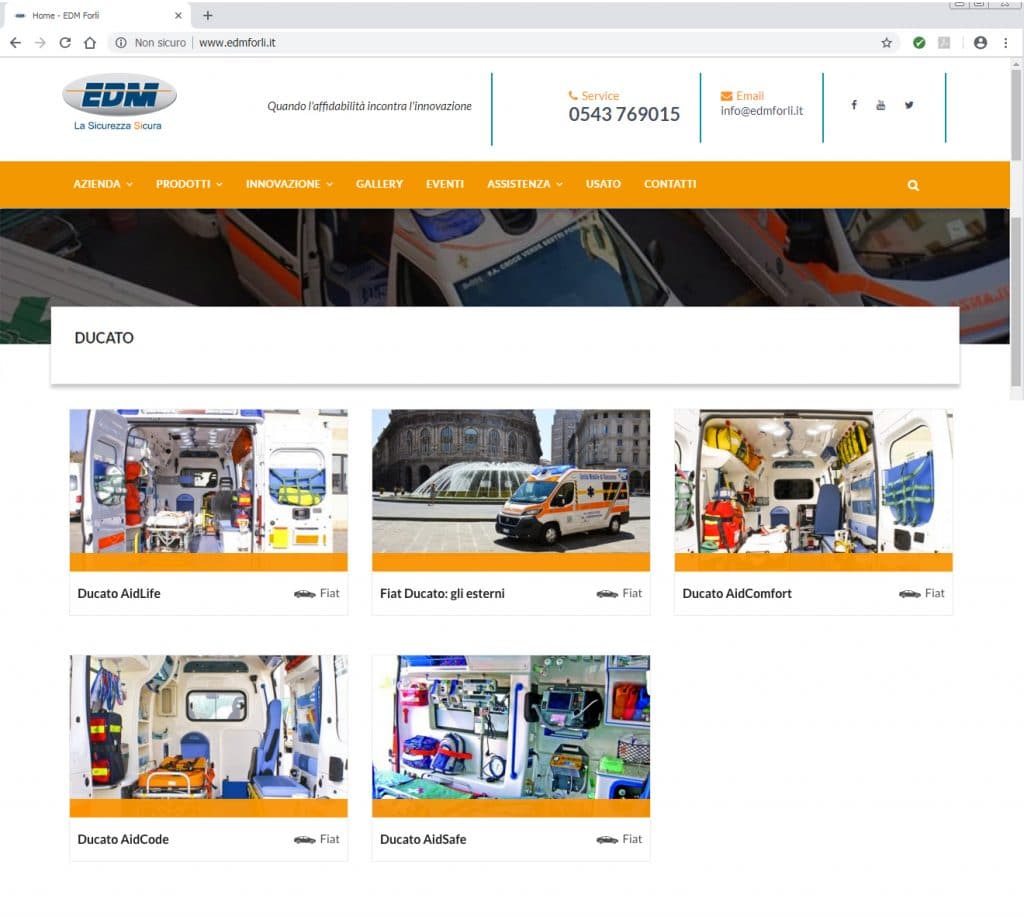The image size is (1024, 916).
Task: Open the EDM Twitter profile
Action: pos(908,104)
